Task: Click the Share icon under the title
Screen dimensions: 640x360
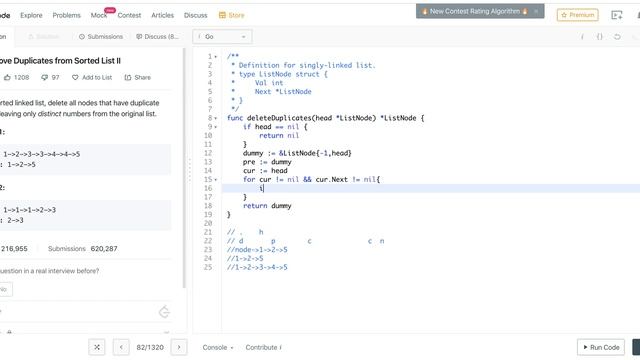Action: click(128, 77)
